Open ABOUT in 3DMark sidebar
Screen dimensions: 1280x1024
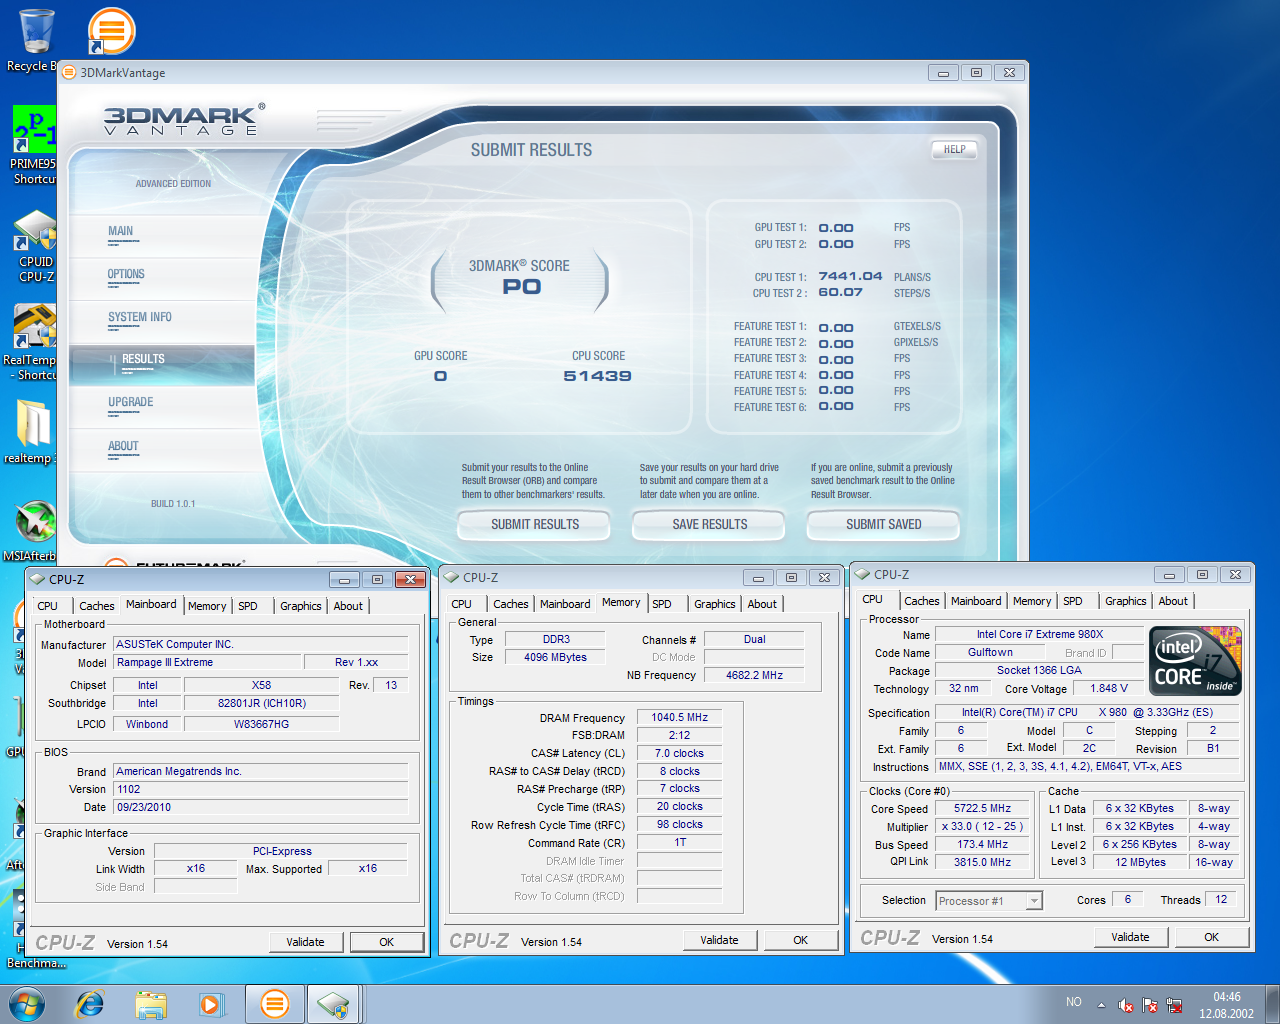tap(123, 446)
